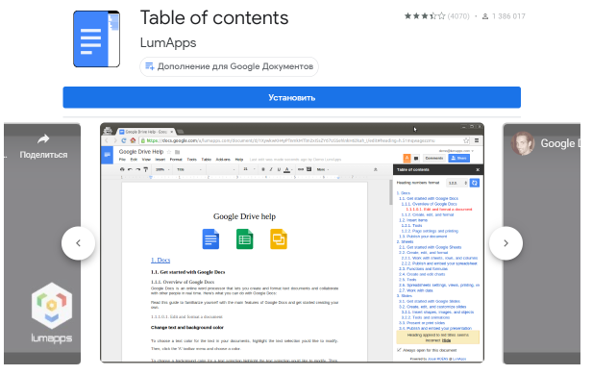Open the Title style dropdown in preview toolbar
The width and height of the screenshot is (592, 375).
pyautogui.click(x=190, y=170)
